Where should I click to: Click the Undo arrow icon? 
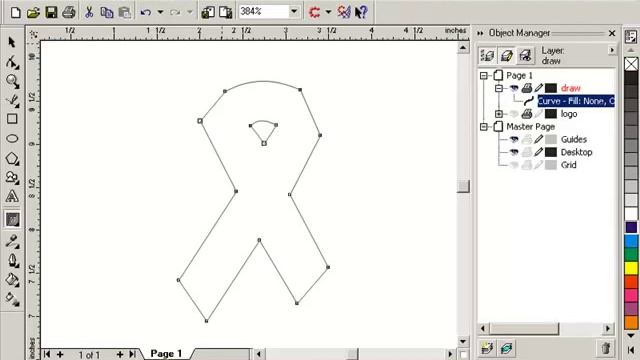146,12
